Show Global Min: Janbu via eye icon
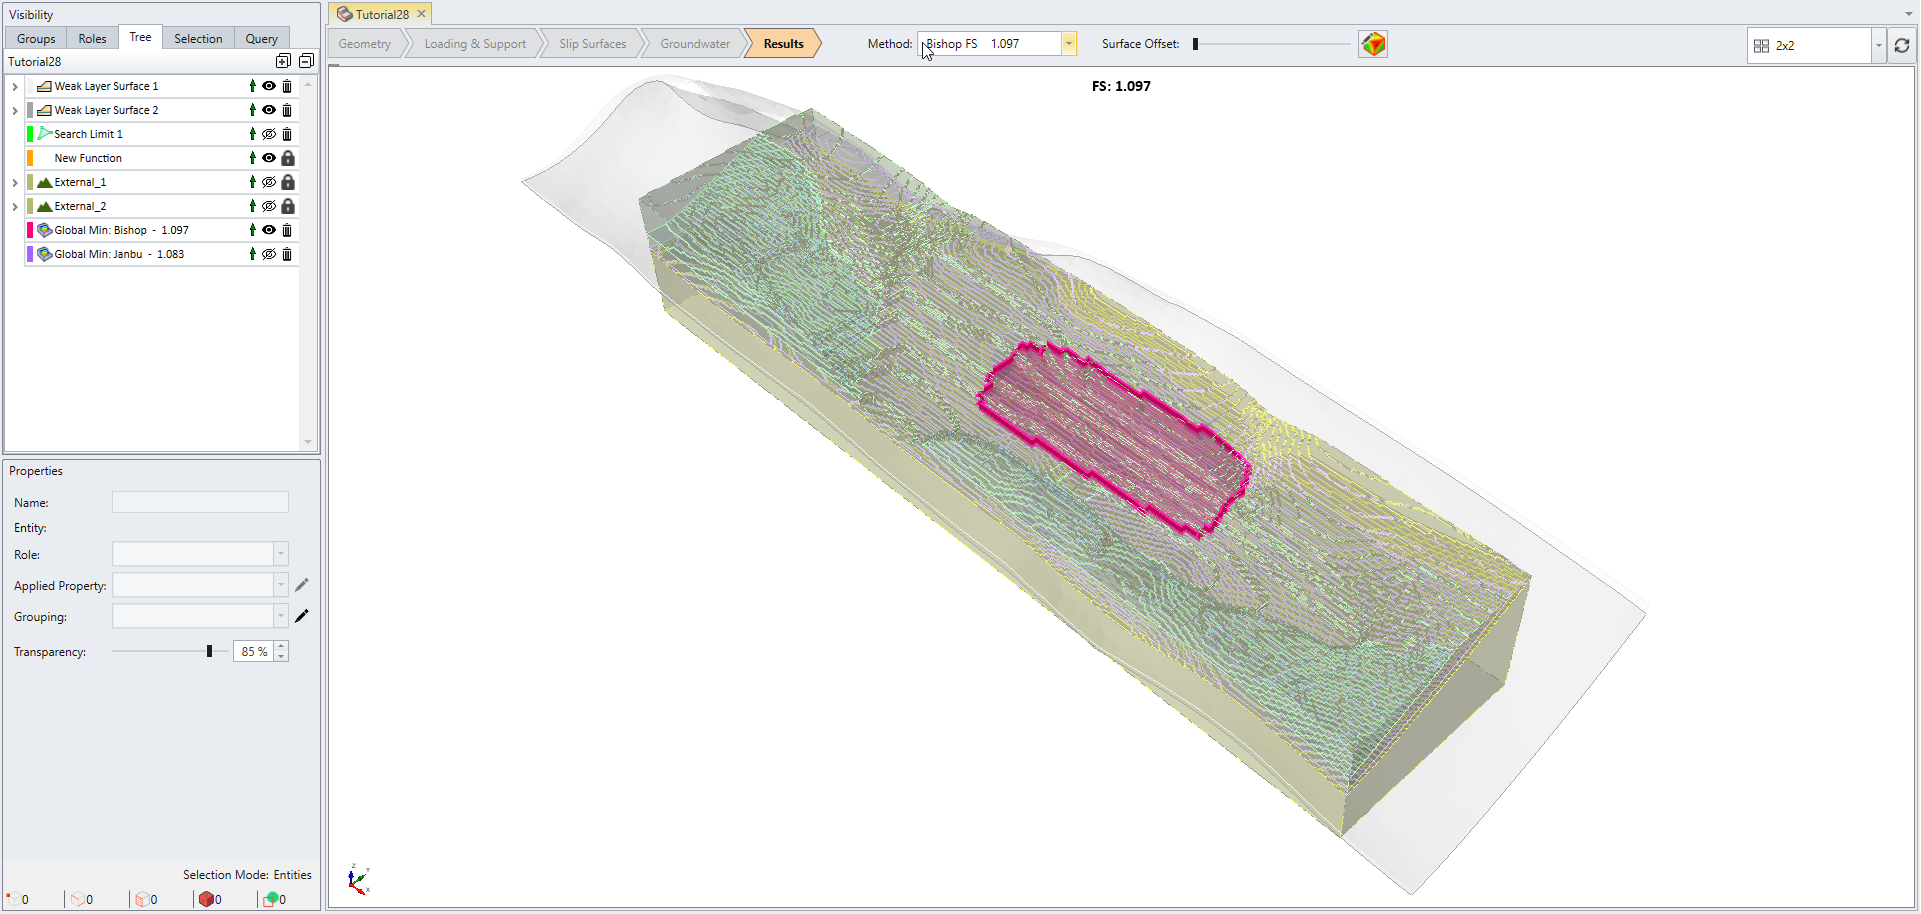The width and height of the screenshot is (1921, 914). point(269,254)
